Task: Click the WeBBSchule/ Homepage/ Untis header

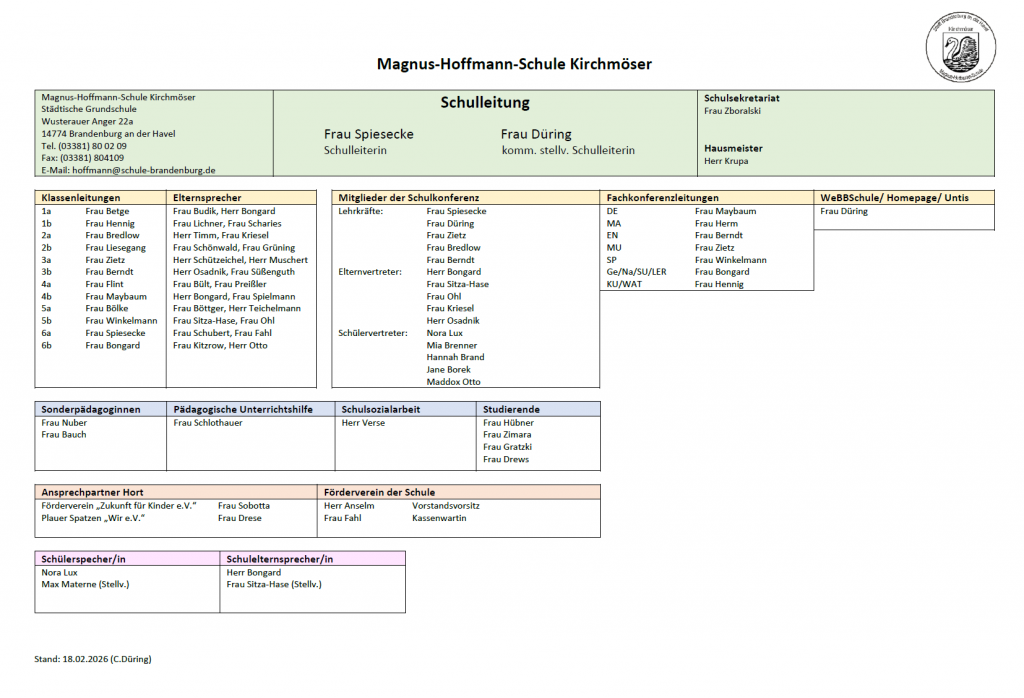Action: 894,198
